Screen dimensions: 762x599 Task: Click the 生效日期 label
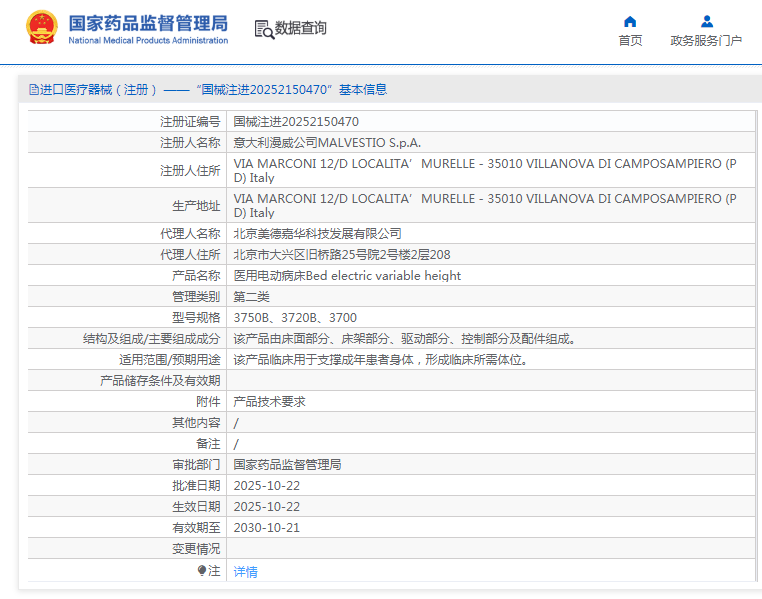pyautogui.click(x=196, y=507)
